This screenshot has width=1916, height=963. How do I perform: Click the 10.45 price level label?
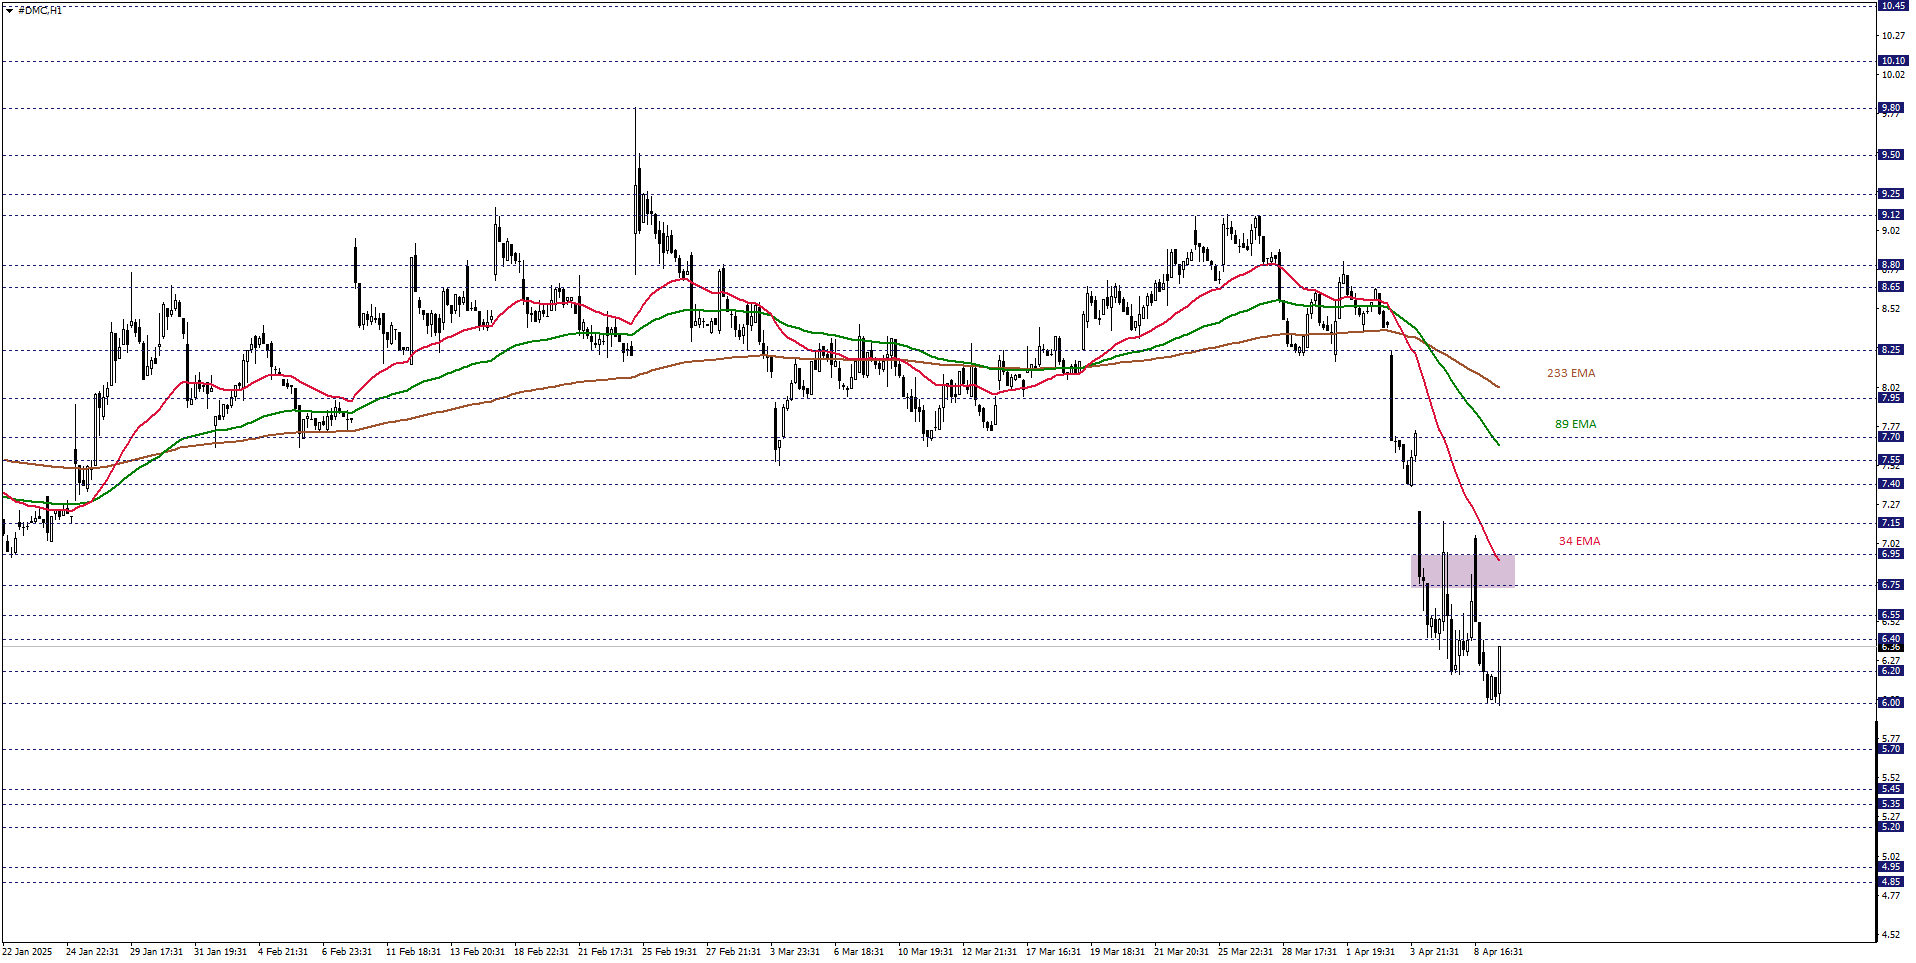pyautogui.click(x=1892, y=6)
